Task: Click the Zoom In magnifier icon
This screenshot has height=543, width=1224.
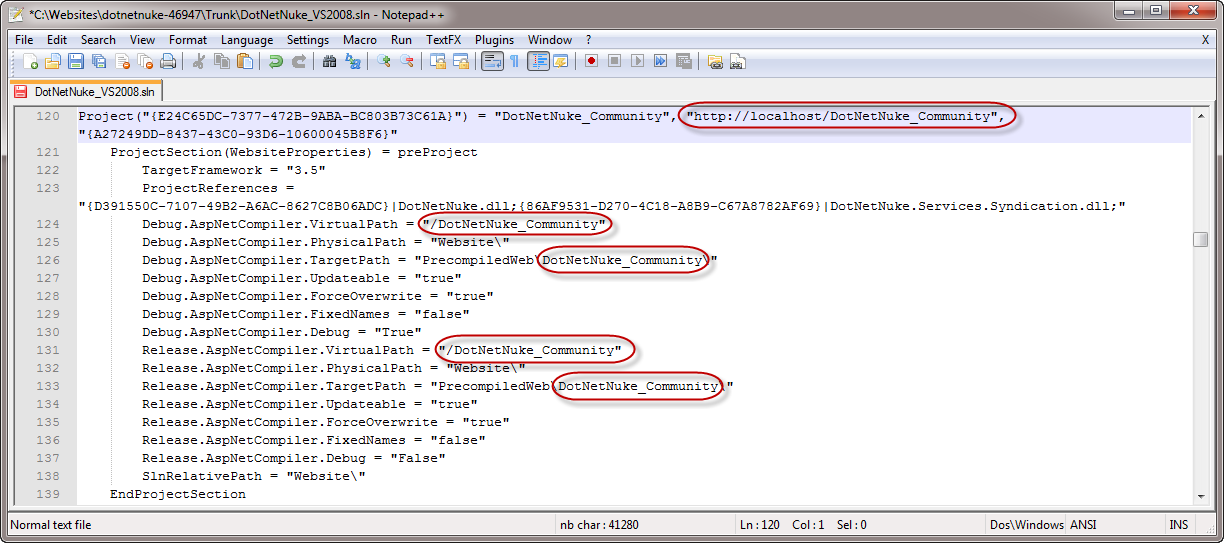Action: click(x=385, y=62)
